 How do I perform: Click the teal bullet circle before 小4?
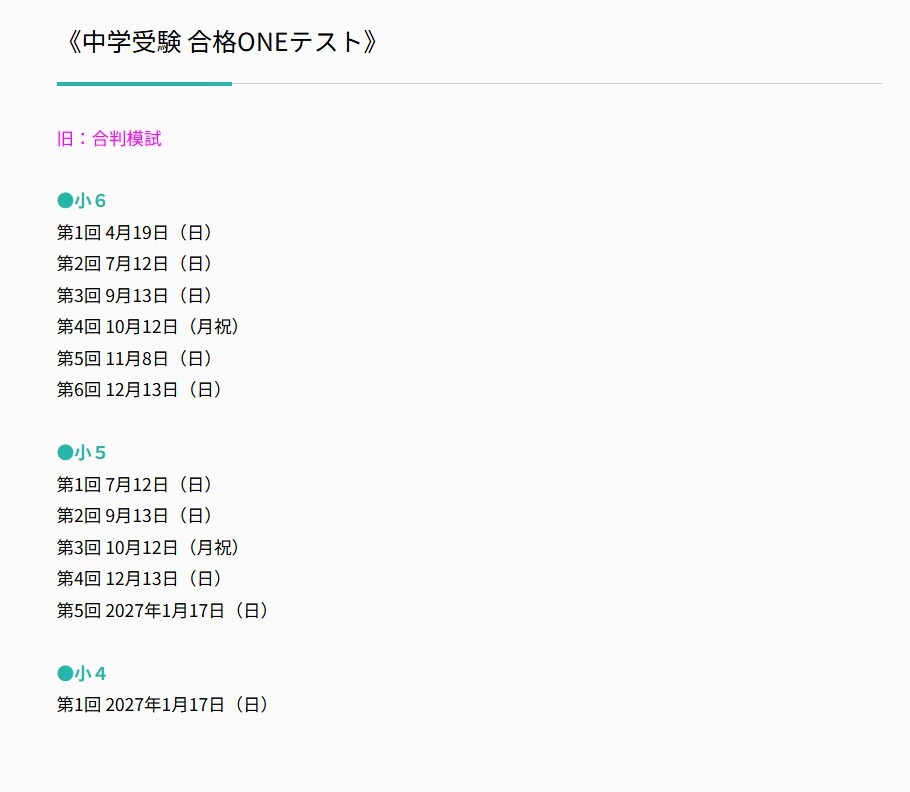click(65, 673)
